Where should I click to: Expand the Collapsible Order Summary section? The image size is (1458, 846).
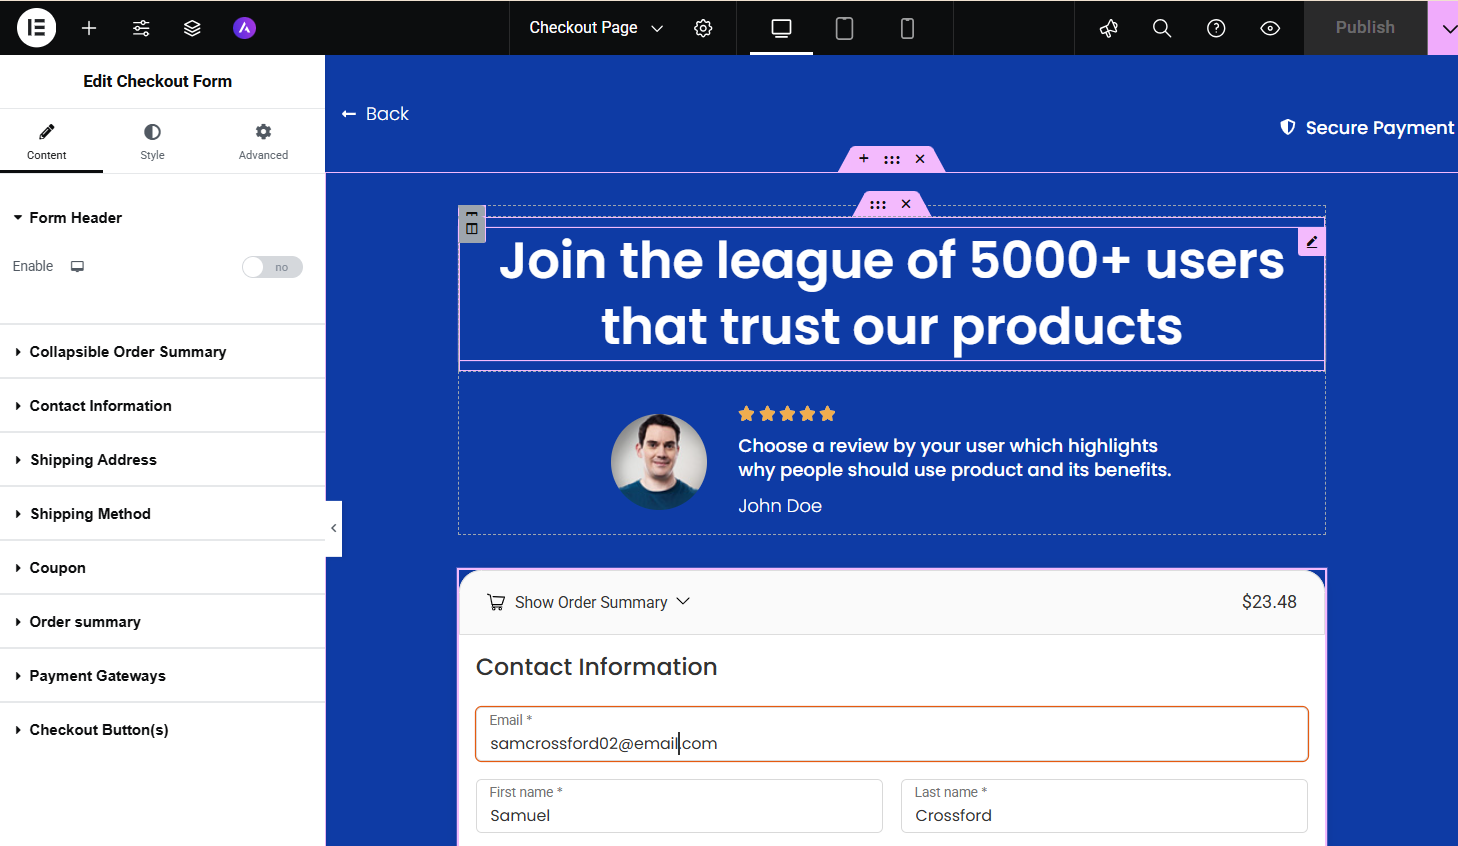[127, 352]
